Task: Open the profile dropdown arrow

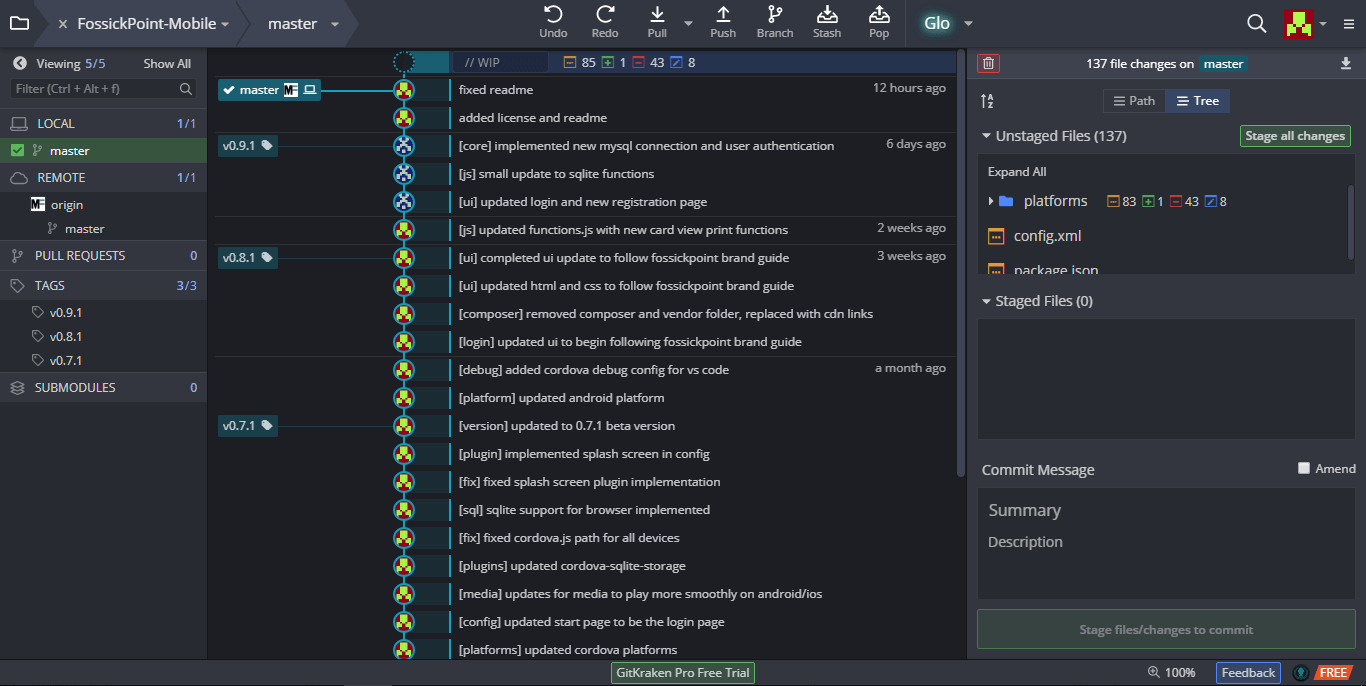Action: 1323,23
